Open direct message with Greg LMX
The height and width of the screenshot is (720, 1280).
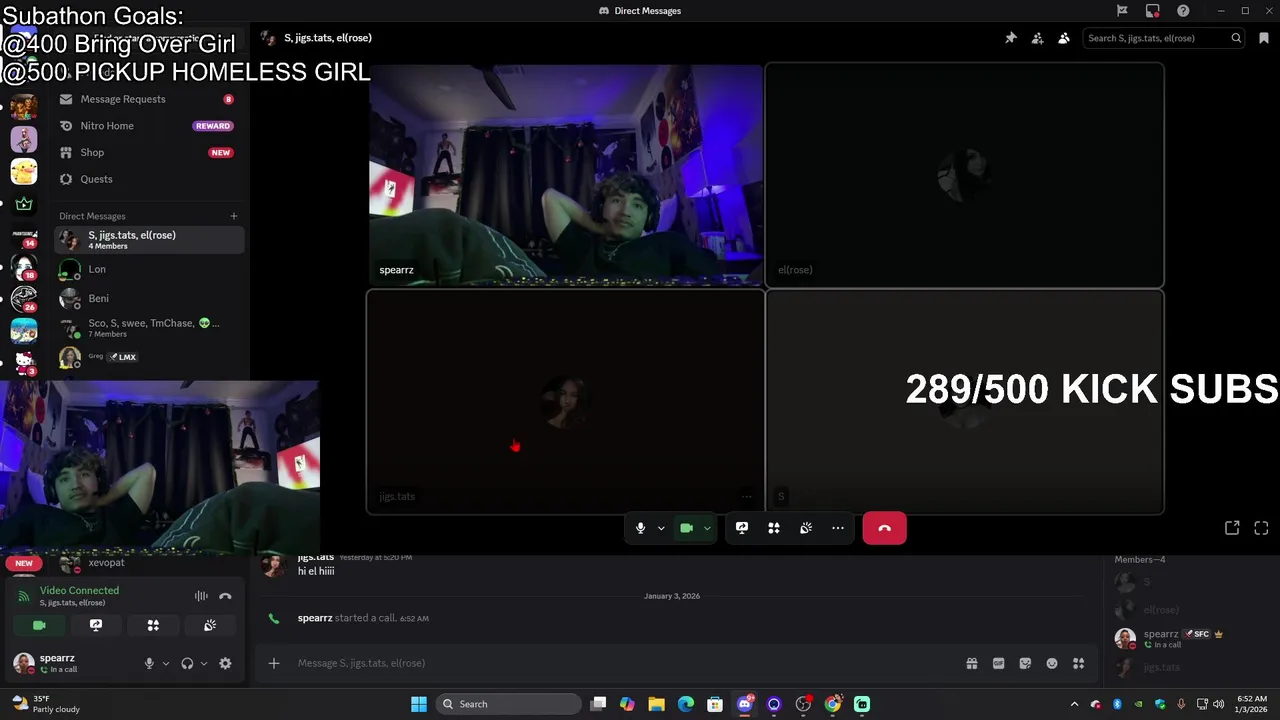(149, 357)
